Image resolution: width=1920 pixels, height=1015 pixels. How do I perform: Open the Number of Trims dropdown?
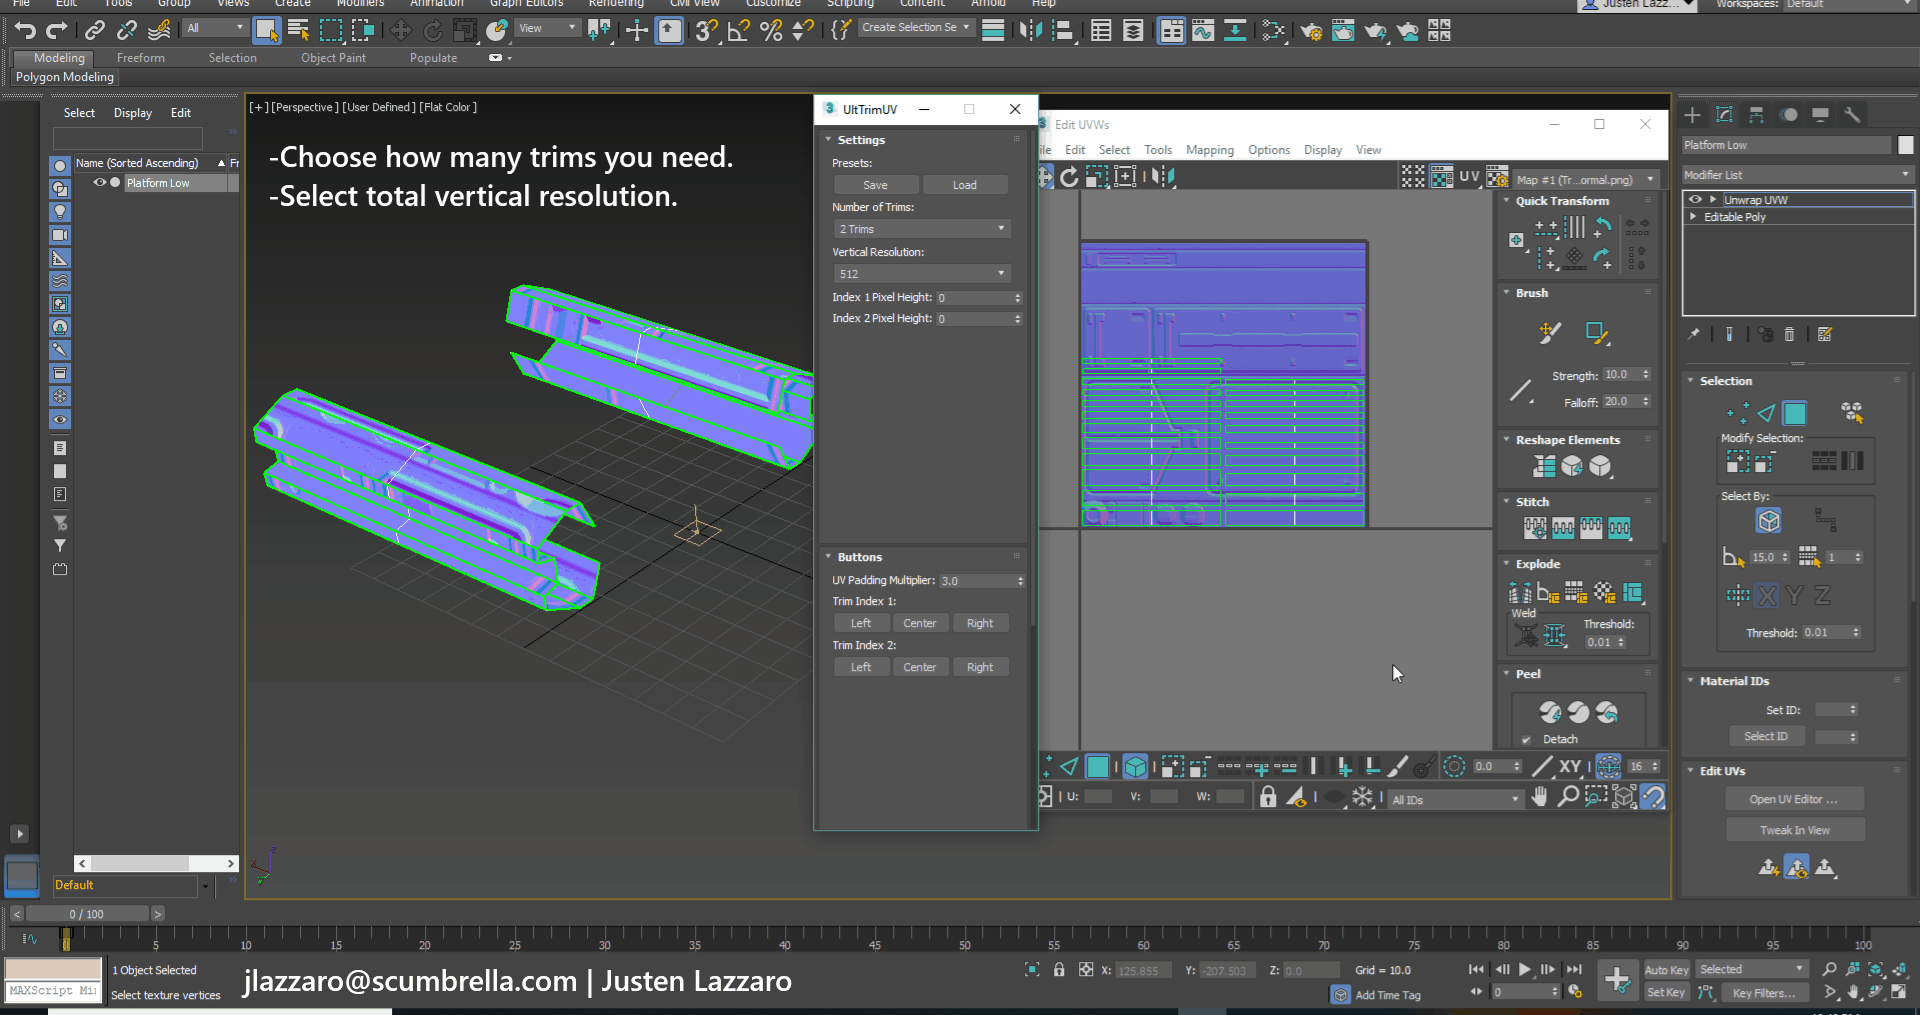click(x=921, y=229)
